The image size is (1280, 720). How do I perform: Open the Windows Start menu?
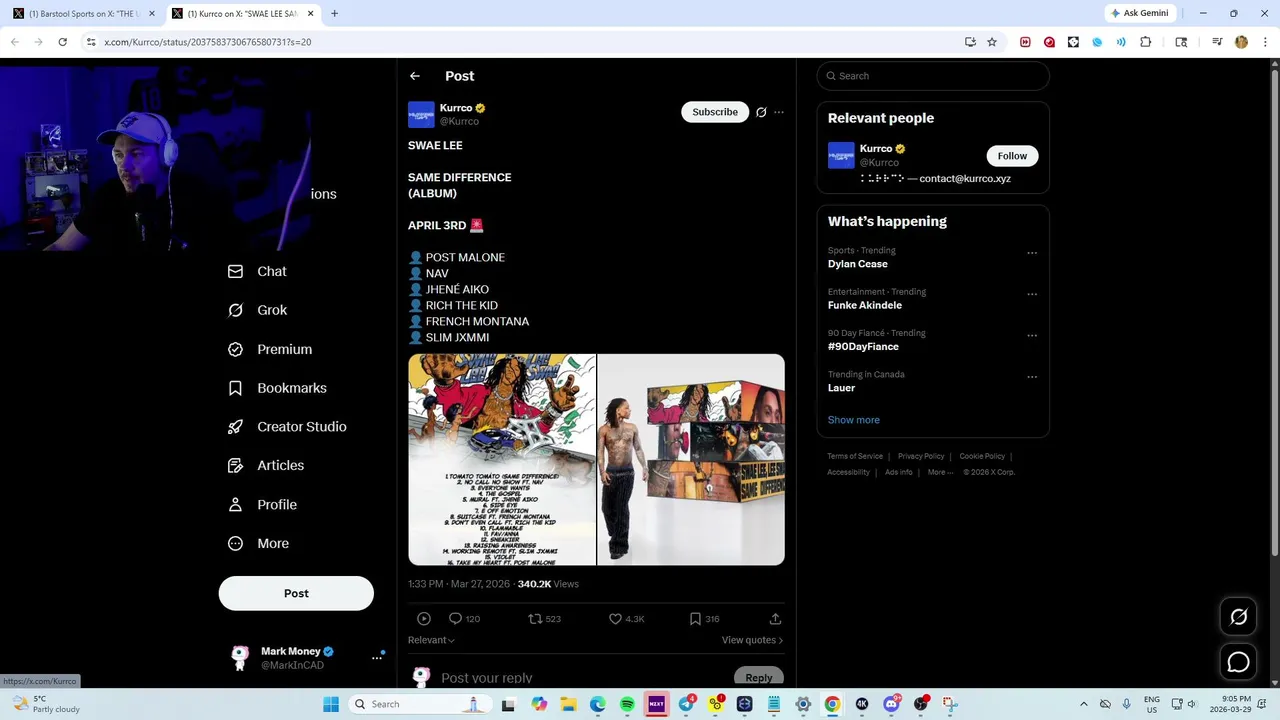pyautogui.click(x=331, y=704)
